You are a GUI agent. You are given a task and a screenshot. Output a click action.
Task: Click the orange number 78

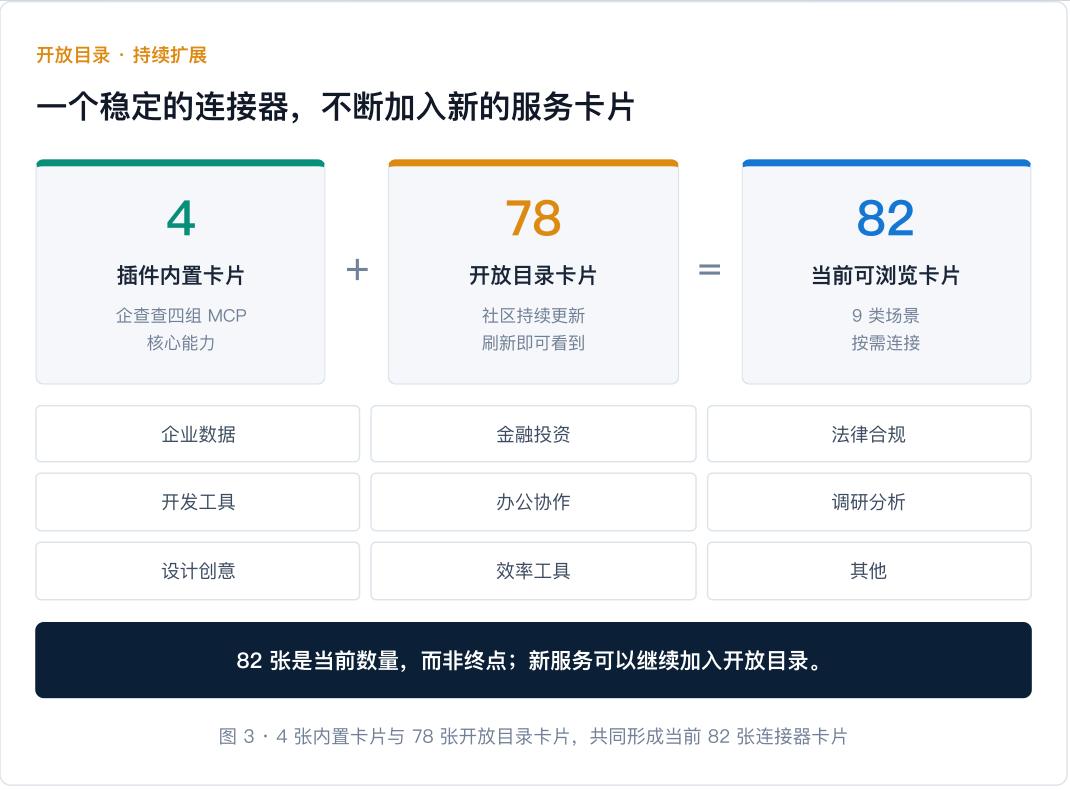(x=533, y=218)
